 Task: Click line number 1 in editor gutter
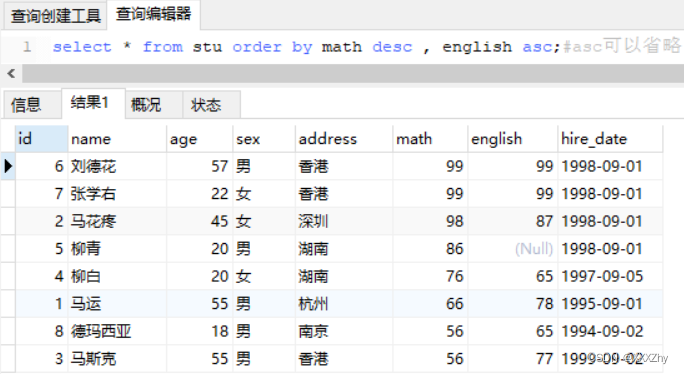pos(27,46)
